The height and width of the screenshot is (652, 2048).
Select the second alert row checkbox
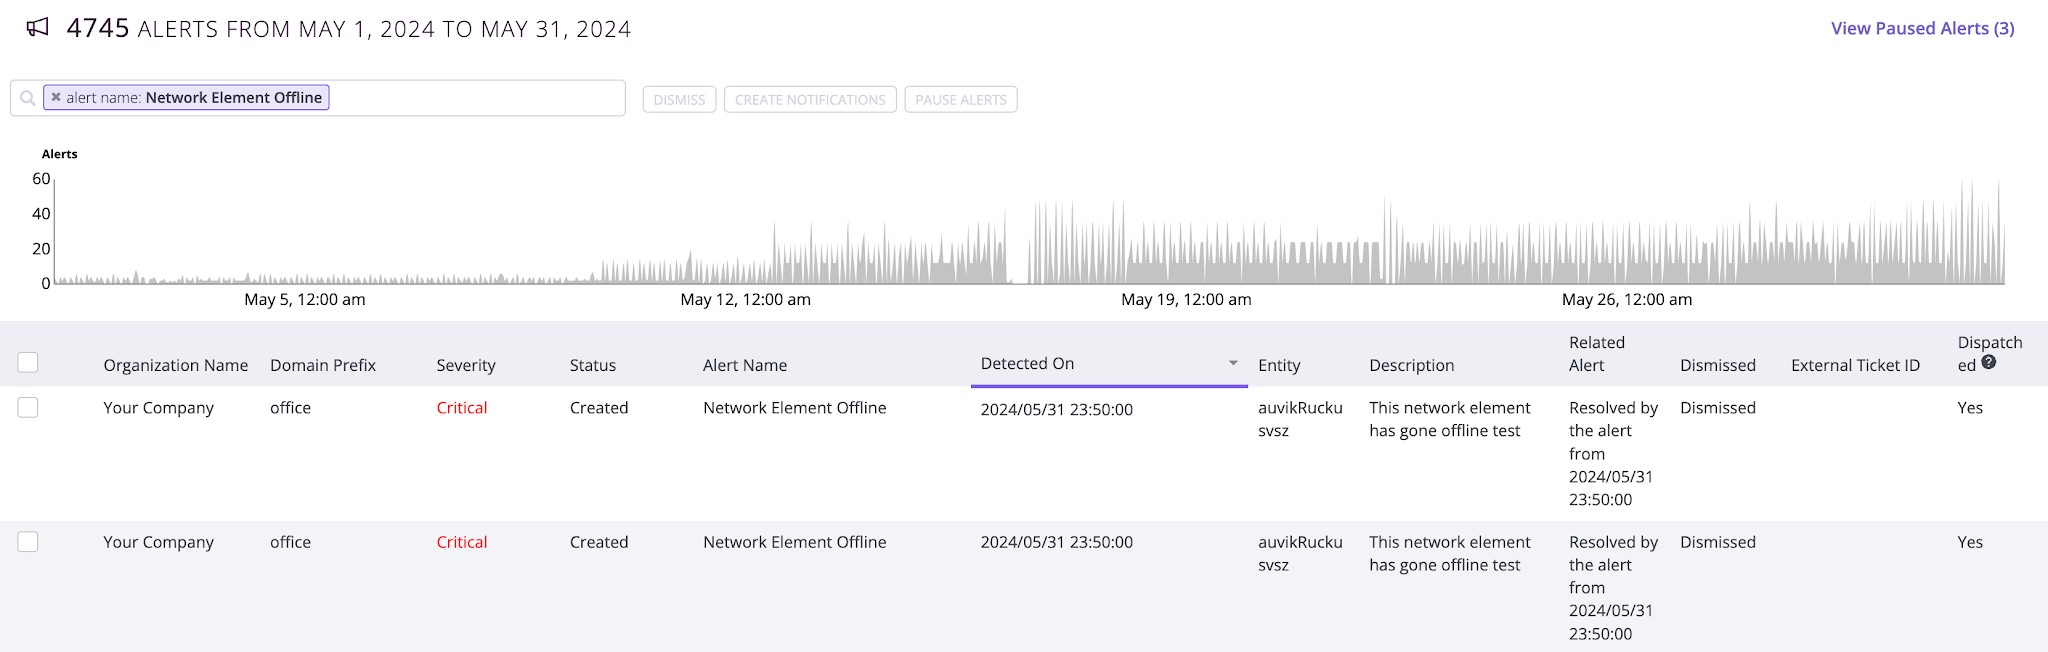[28, 541]
